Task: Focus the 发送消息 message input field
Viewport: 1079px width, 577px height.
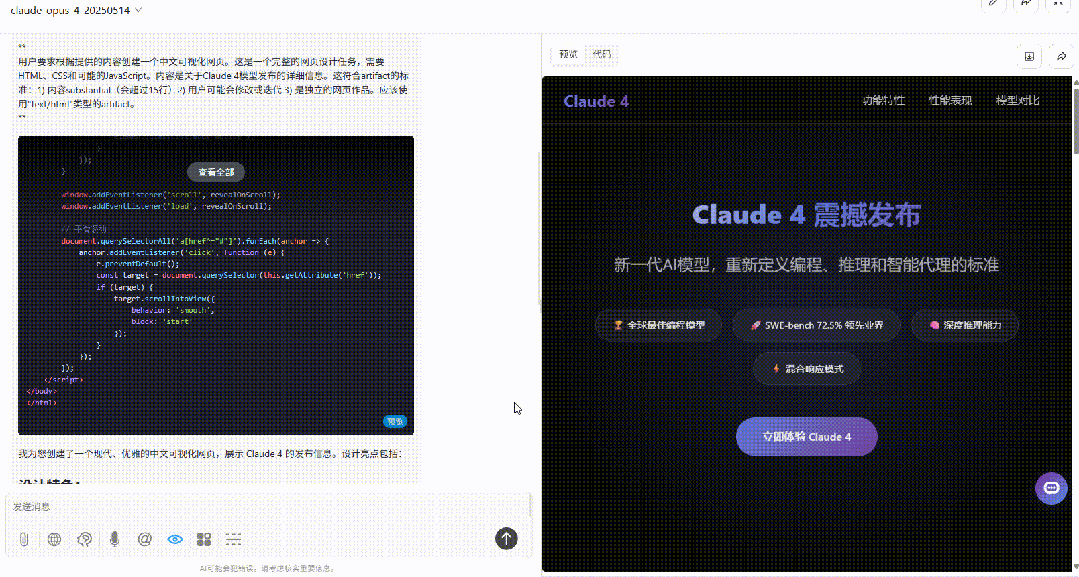Action: pyautogui.click(x=268, y=507)
